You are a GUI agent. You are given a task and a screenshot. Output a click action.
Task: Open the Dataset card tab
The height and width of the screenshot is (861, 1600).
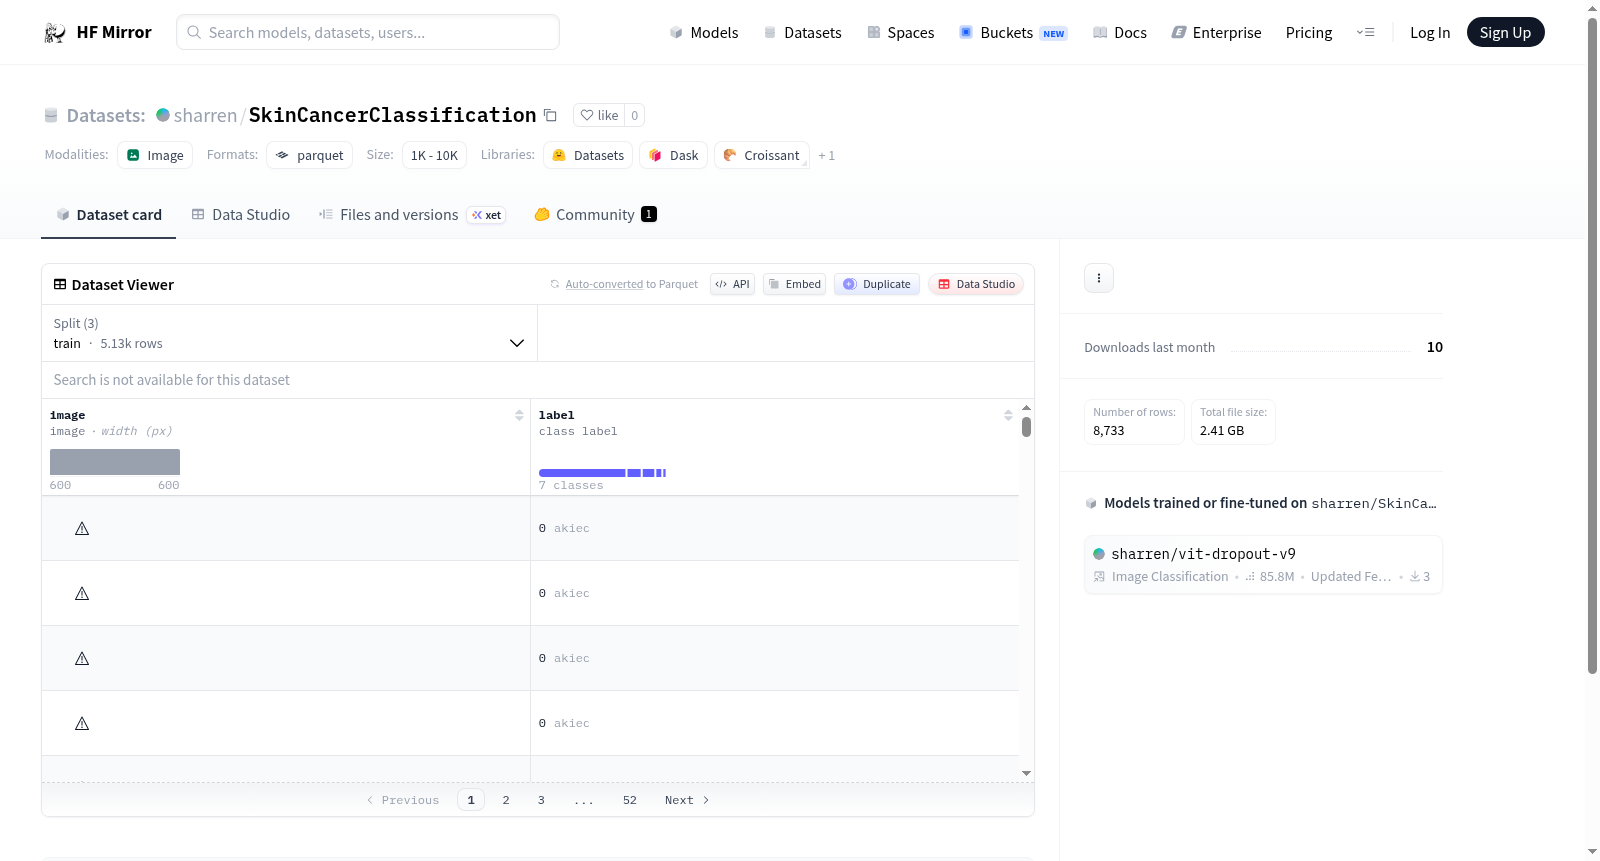click(109, 215)
